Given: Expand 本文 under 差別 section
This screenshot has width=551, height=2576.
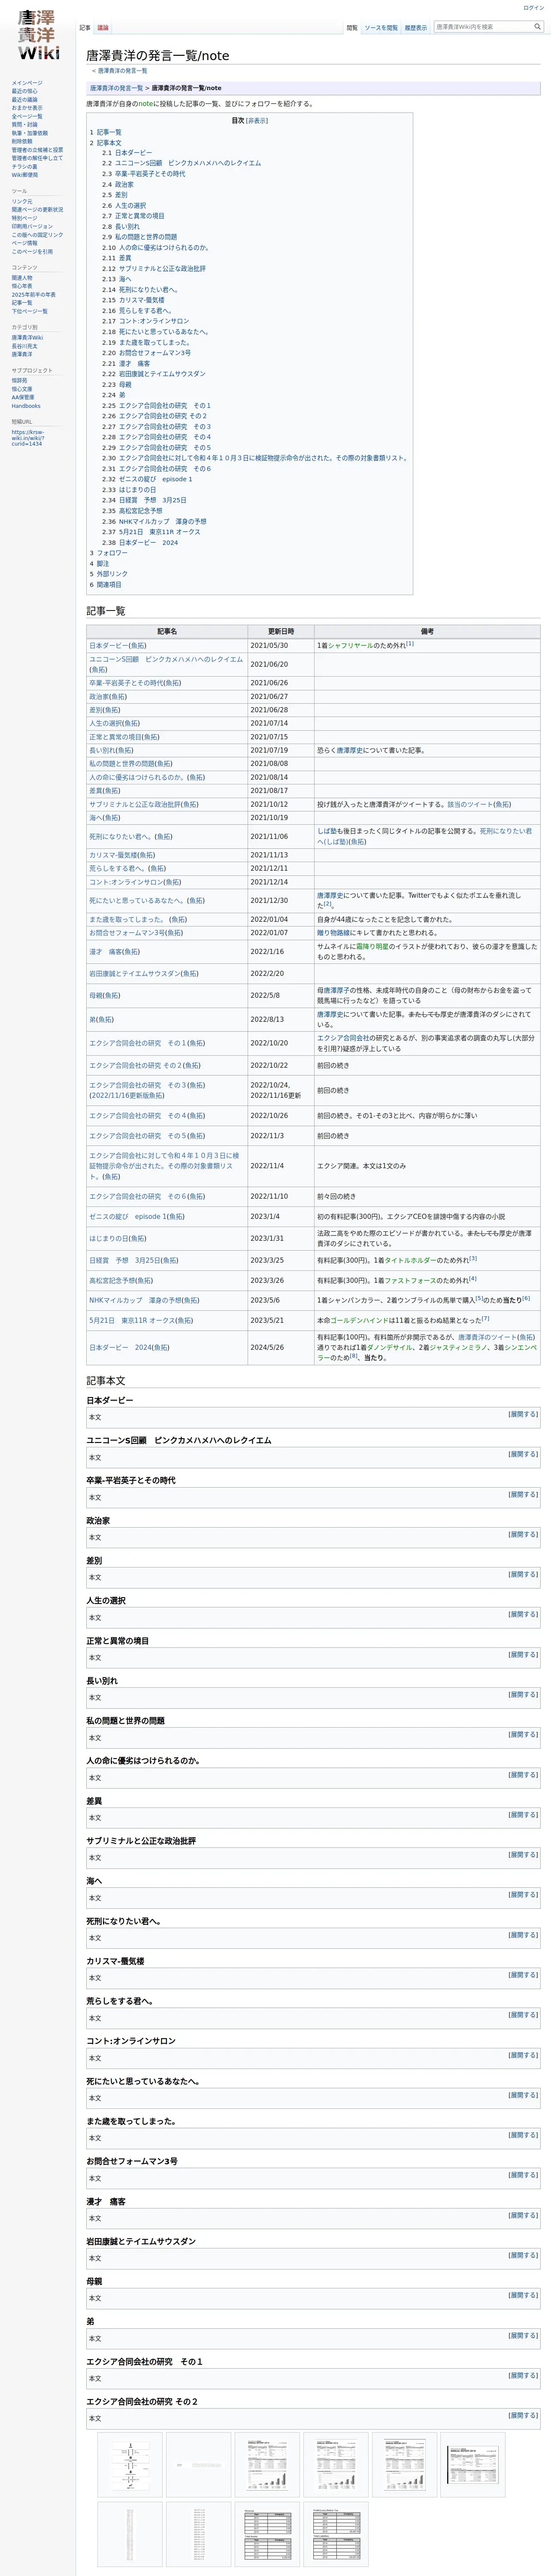Looking at the screenshot, I should (523, 1574).
